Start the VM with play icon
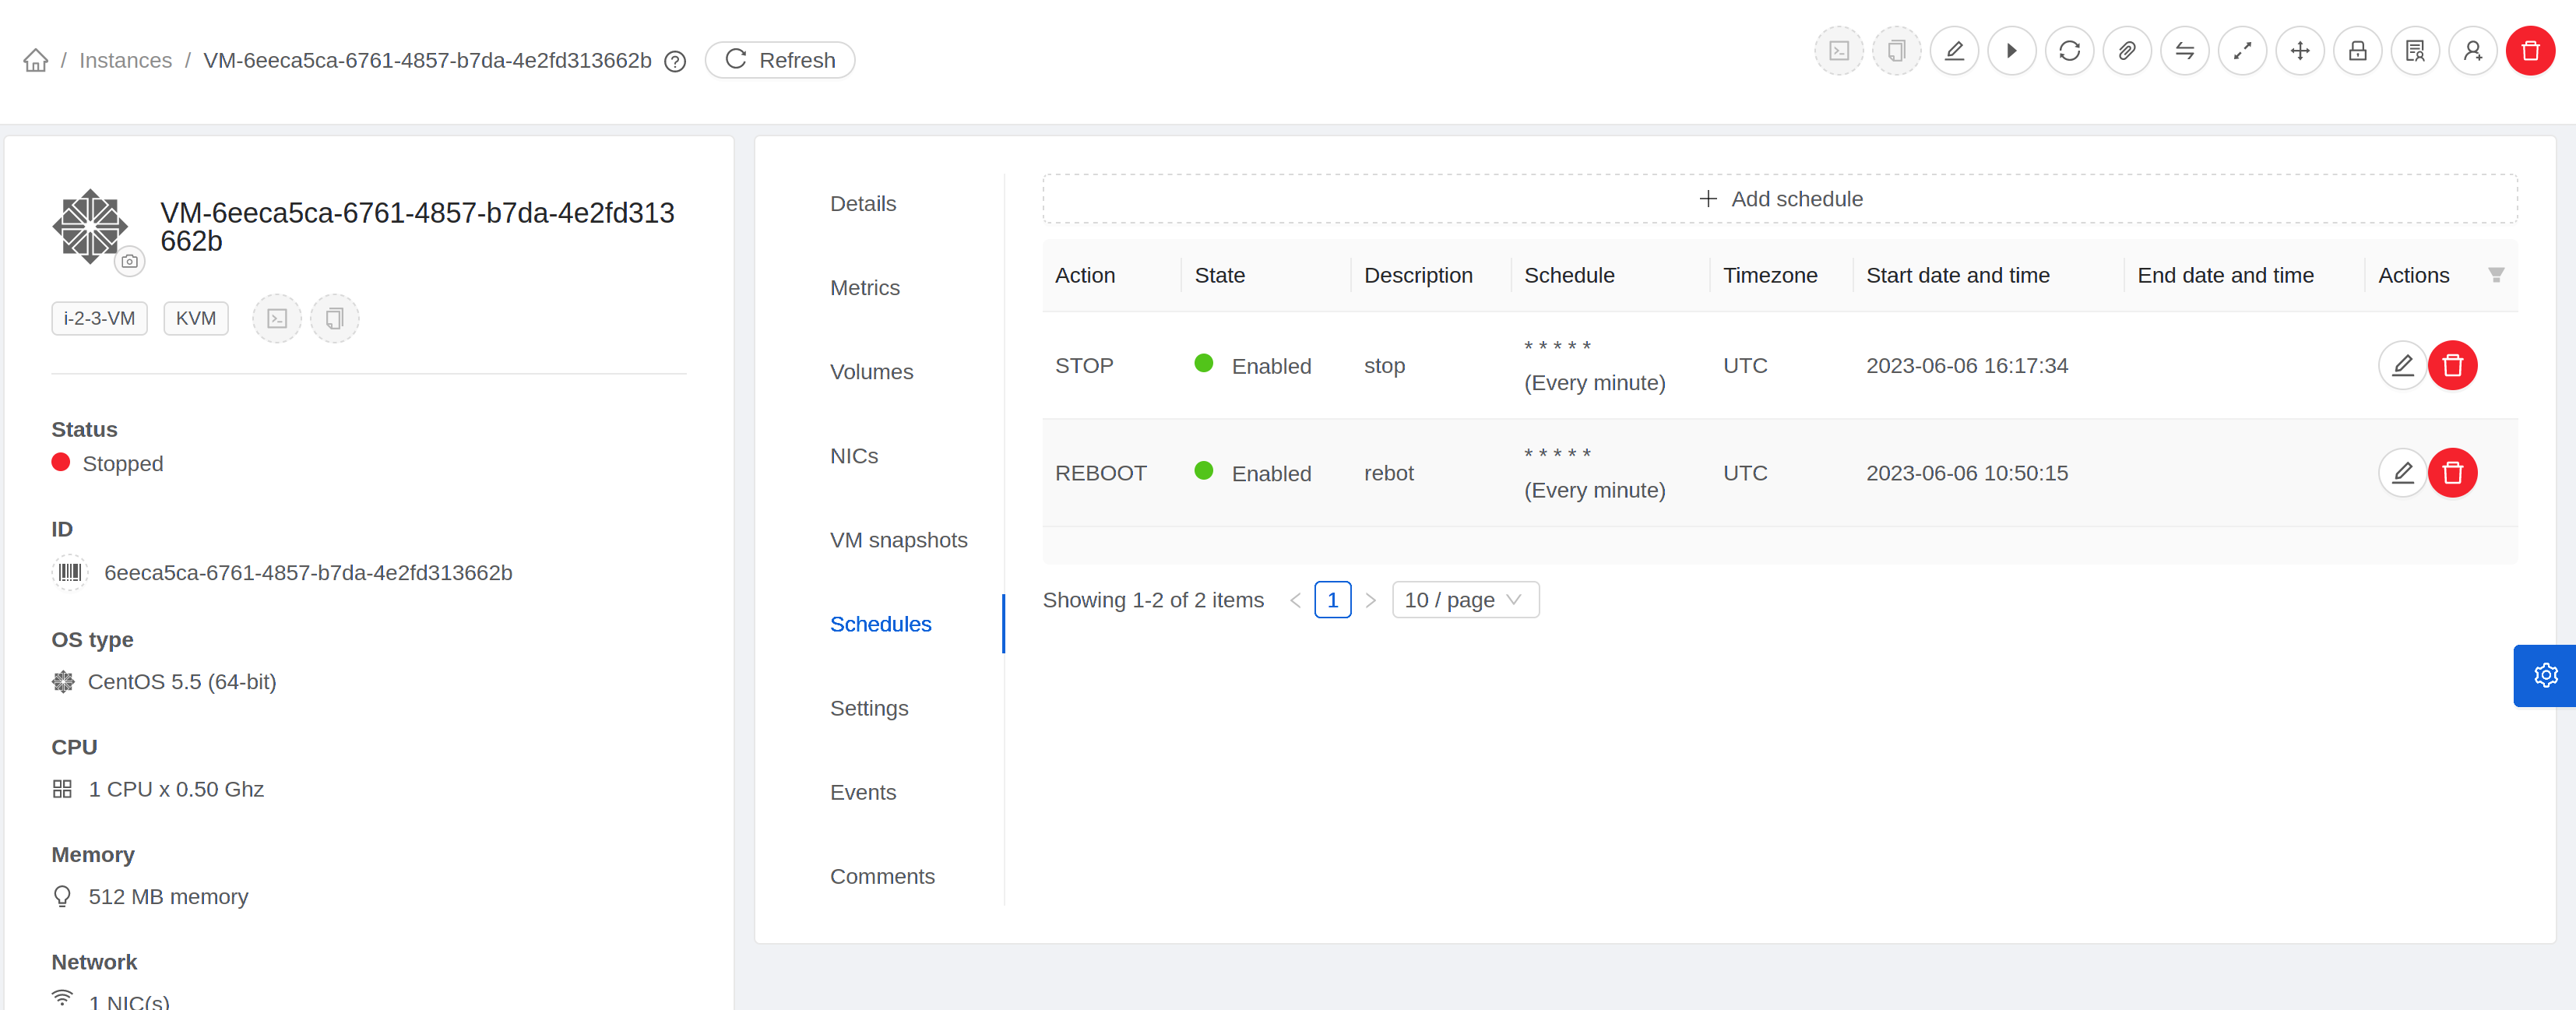The width and height of the screenshot is (2576, 1010). [2011, 51]
